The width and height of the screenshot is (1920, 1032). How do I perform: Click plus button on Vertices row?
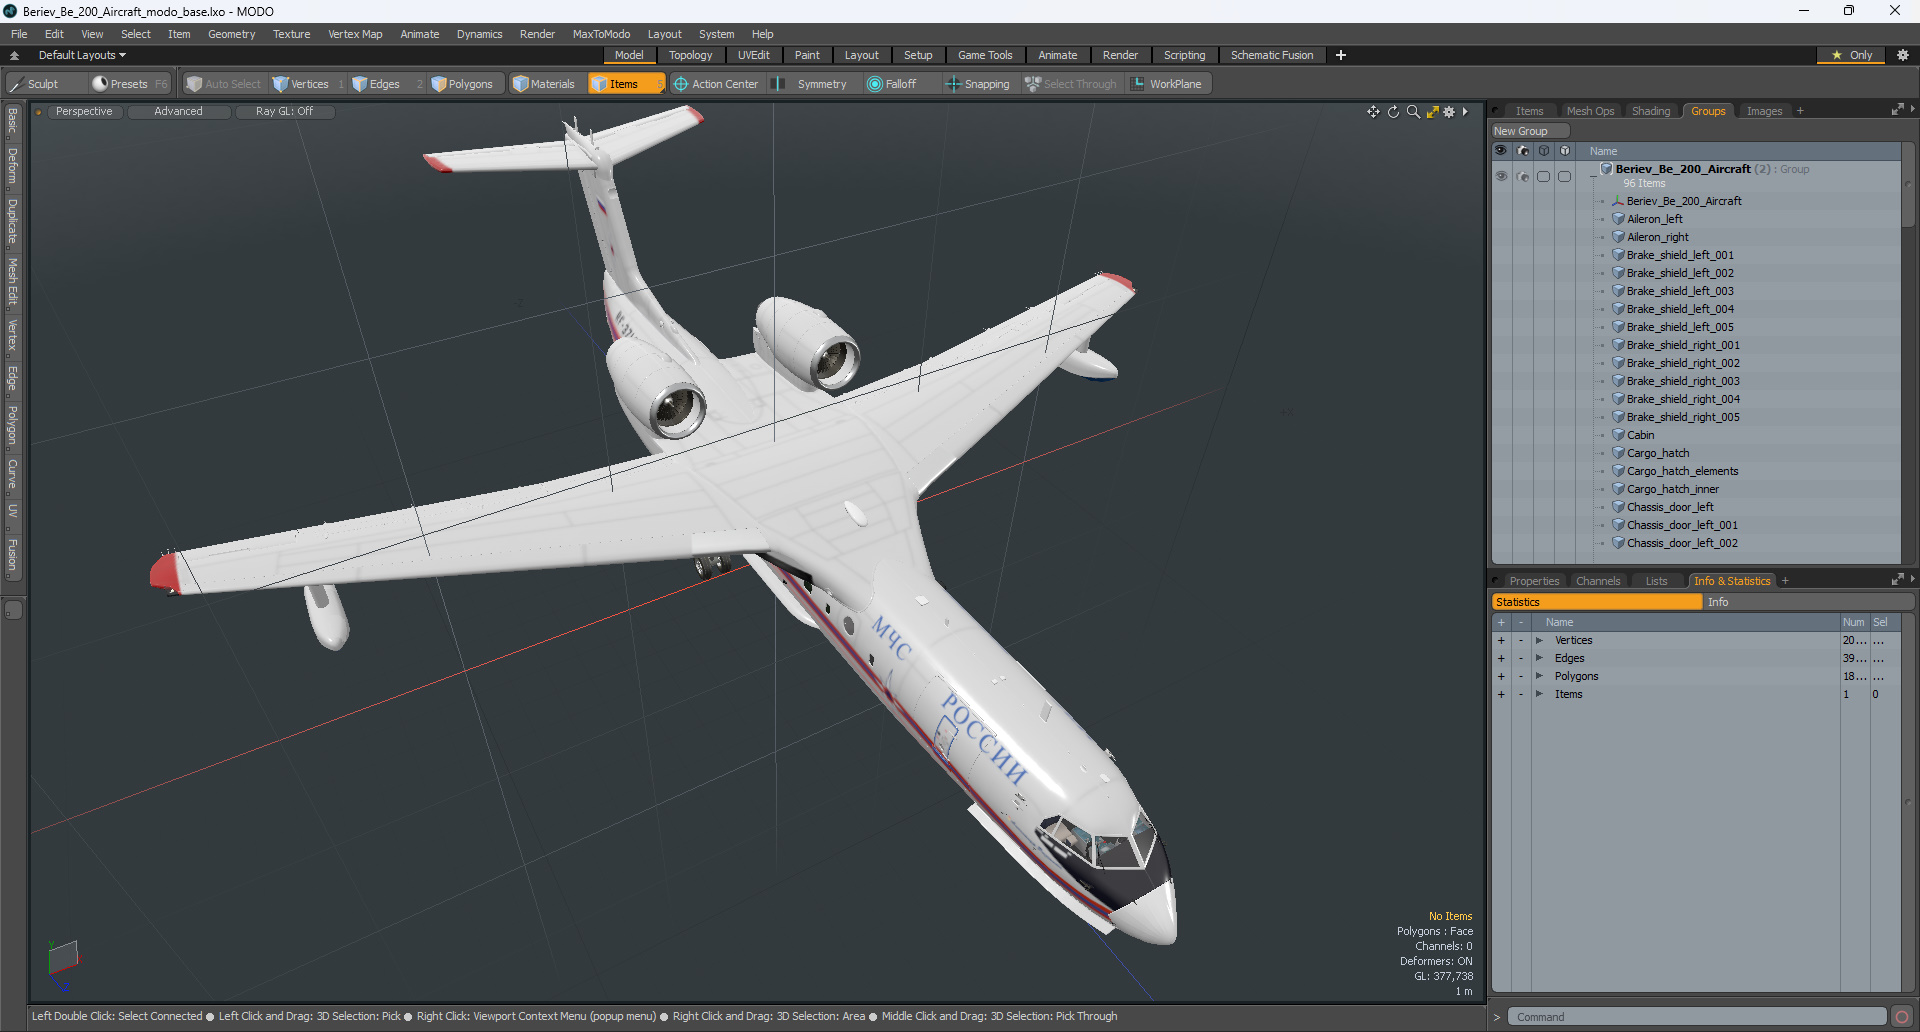point(1501,640)
